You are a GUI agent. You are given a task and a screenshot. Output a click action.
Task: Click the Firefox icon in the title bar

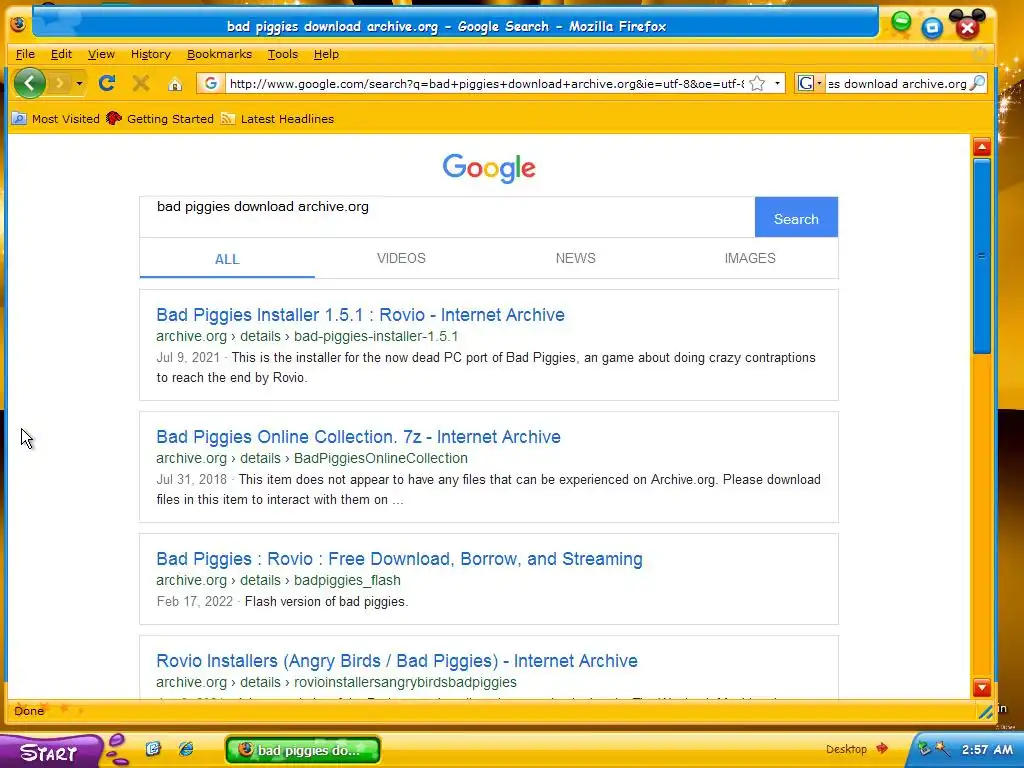pos(18,24)
